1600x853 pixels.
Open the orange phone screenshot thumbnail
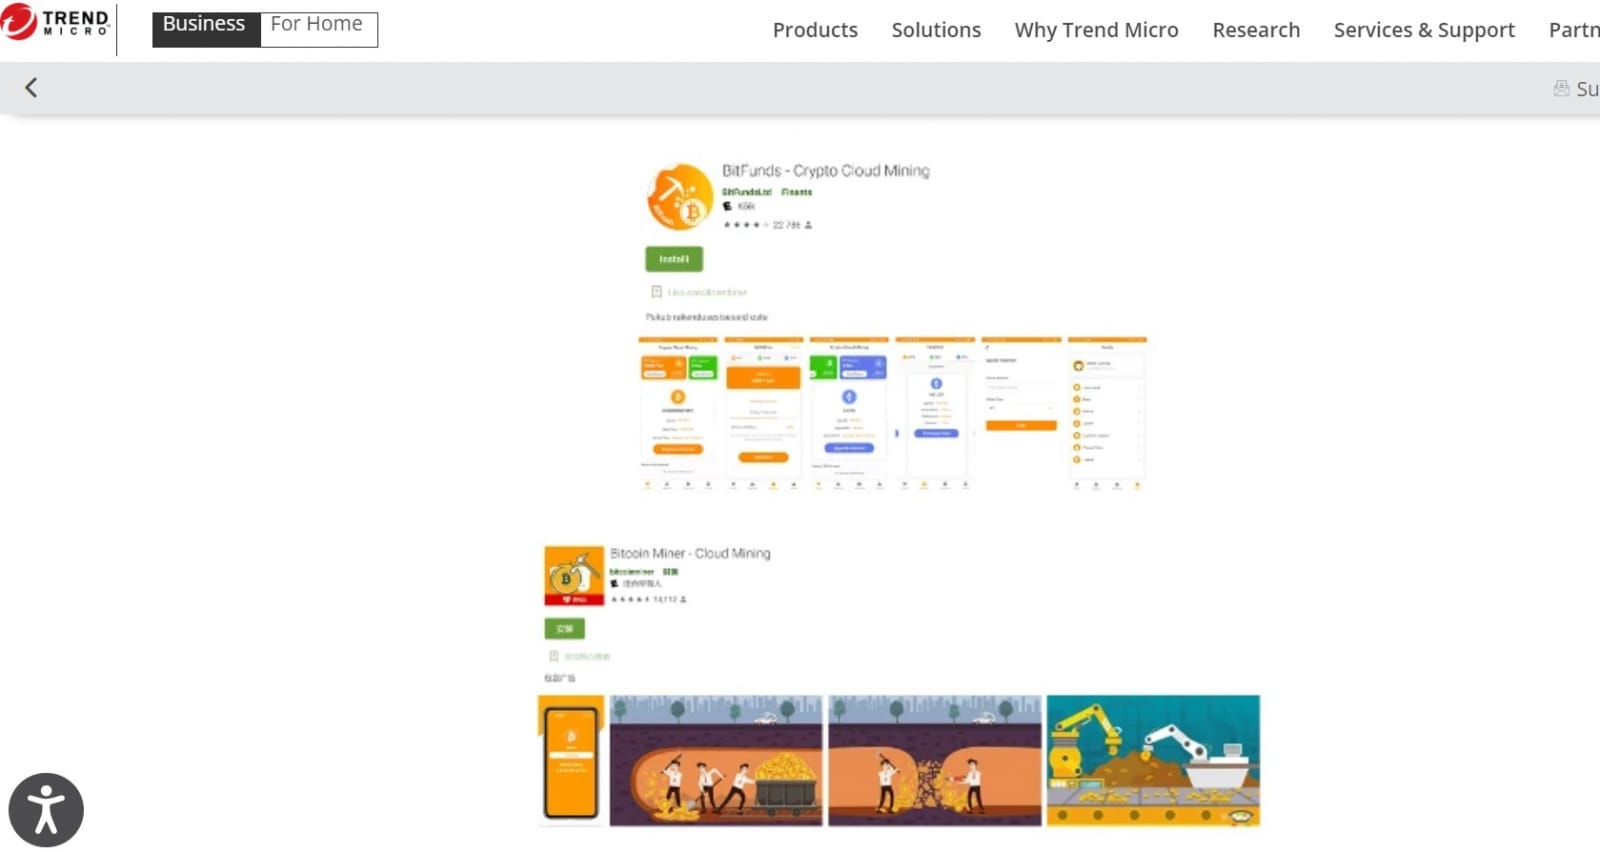click(x=571, y=761)
